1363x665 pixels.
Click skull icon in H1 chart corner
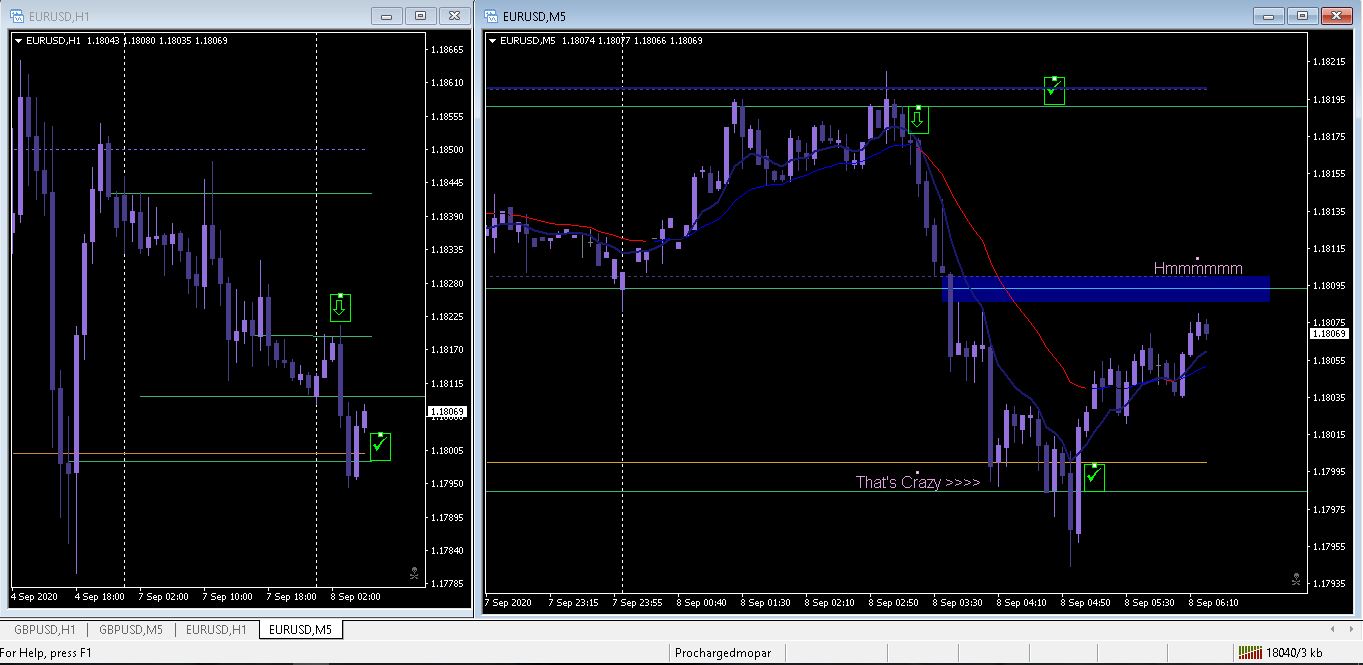(x=415, y=573)
